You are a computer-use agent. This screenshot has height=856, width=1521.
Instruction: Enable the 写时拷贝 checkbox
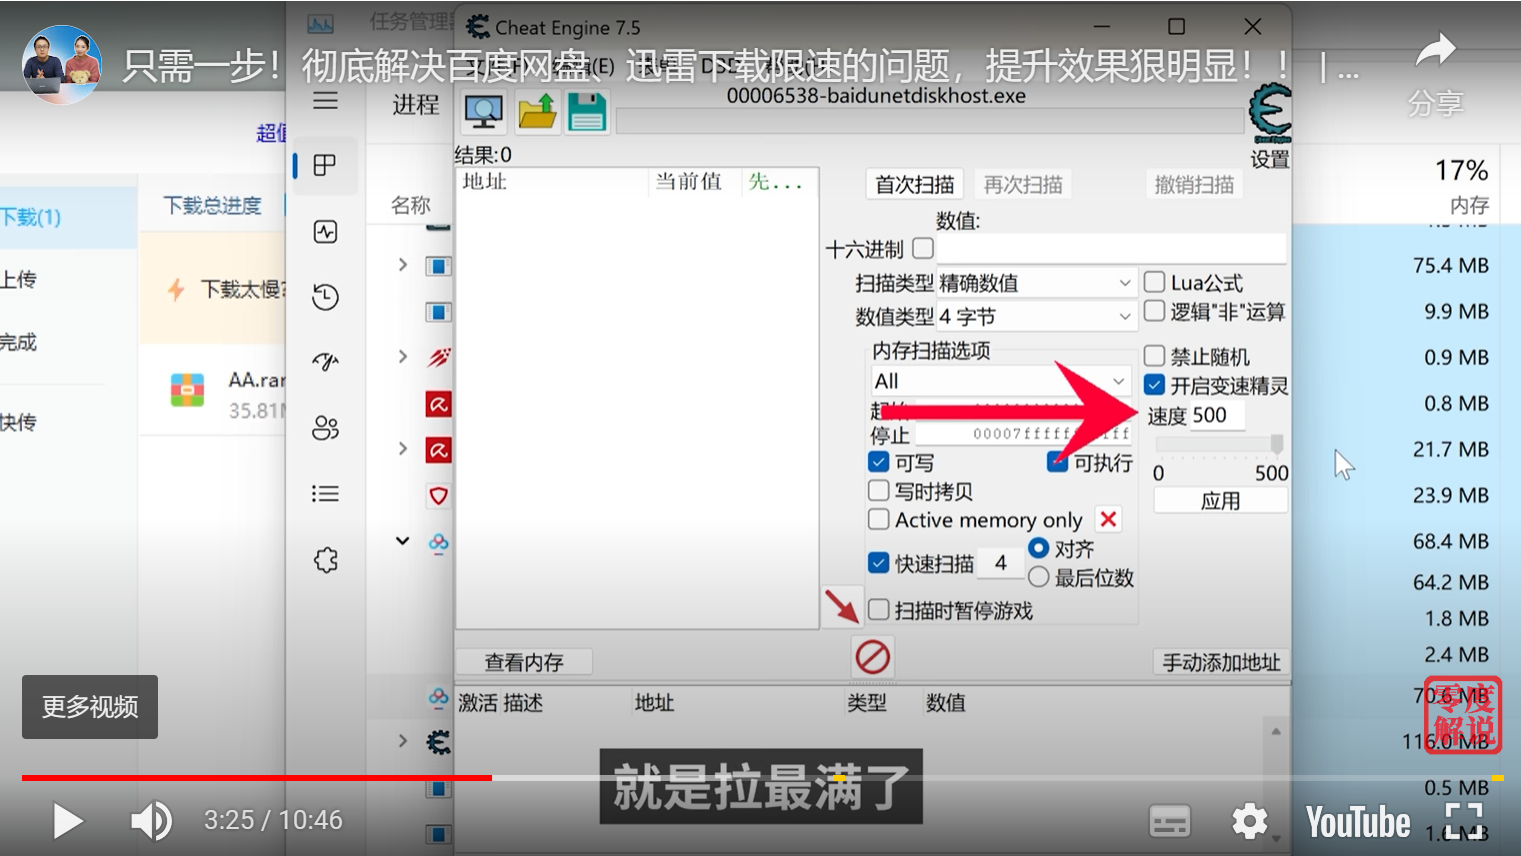coord(878,491)
